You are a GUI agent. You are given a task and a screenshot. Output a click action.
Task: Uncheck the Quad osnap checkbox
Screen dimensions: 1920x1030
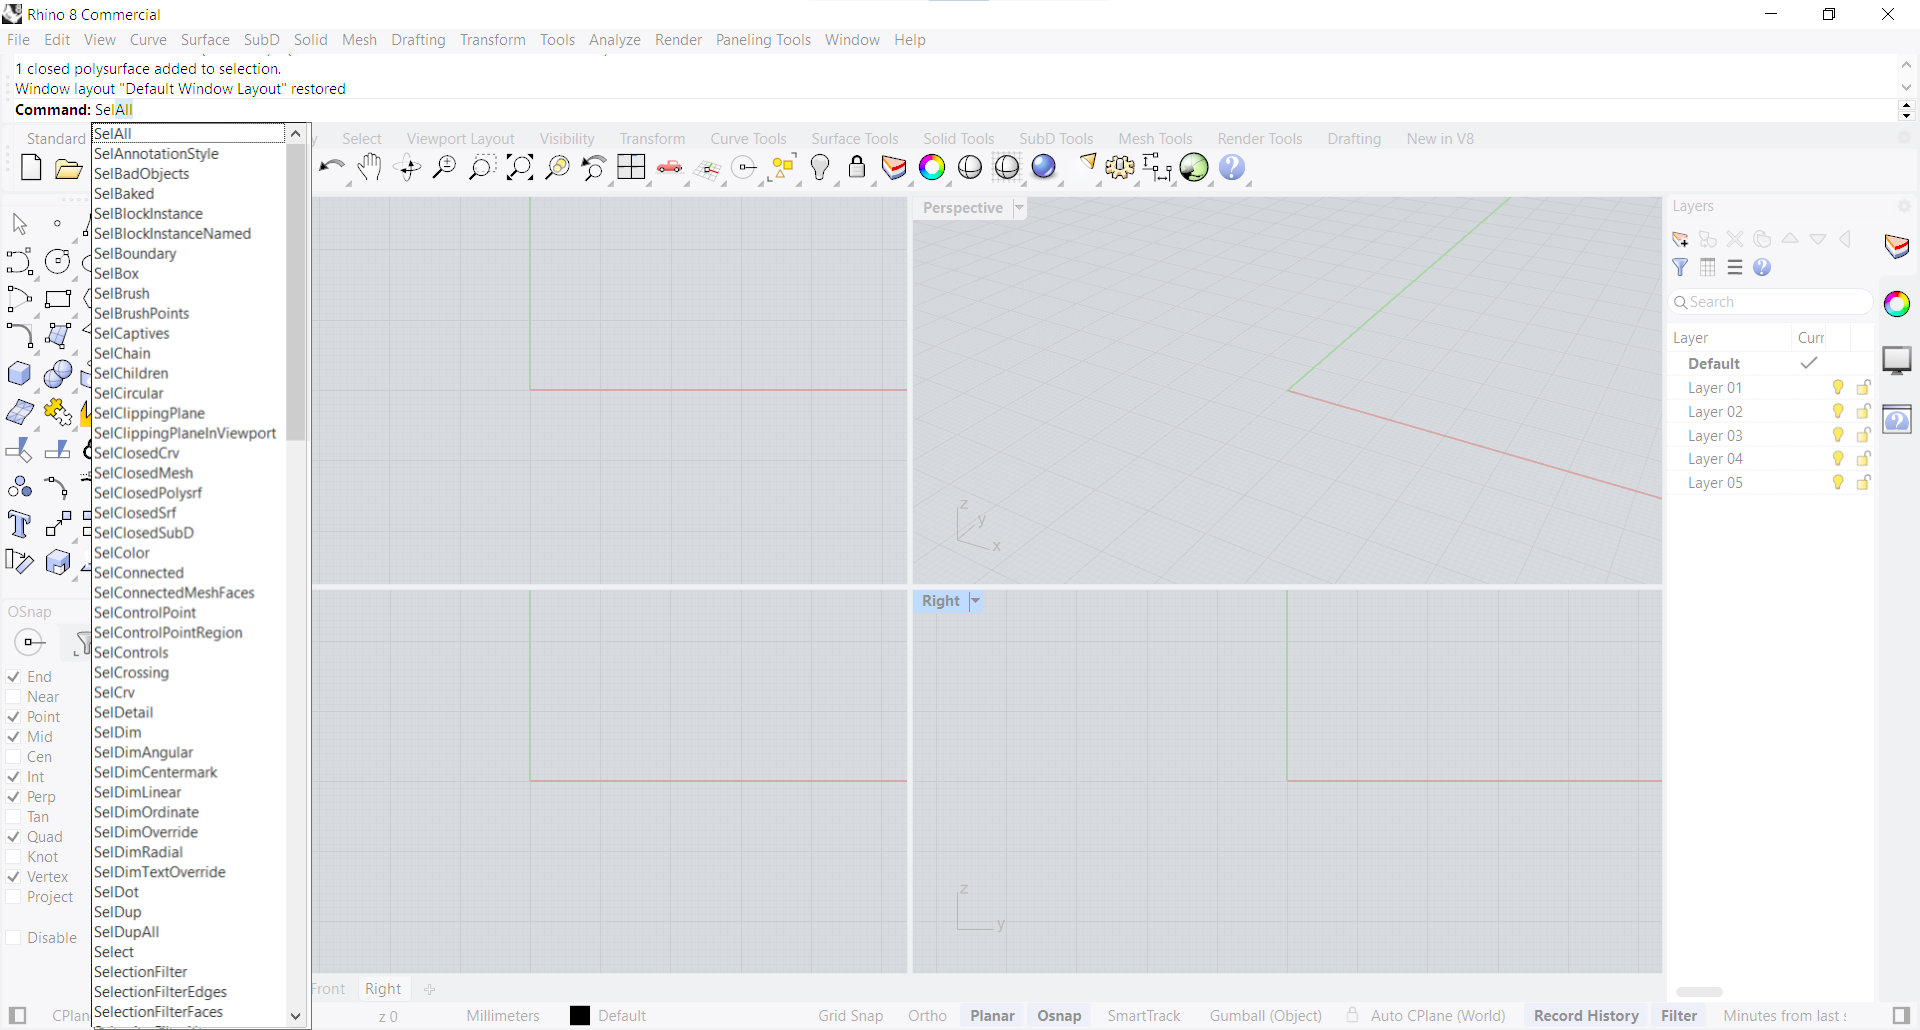[x=14, y=837]
